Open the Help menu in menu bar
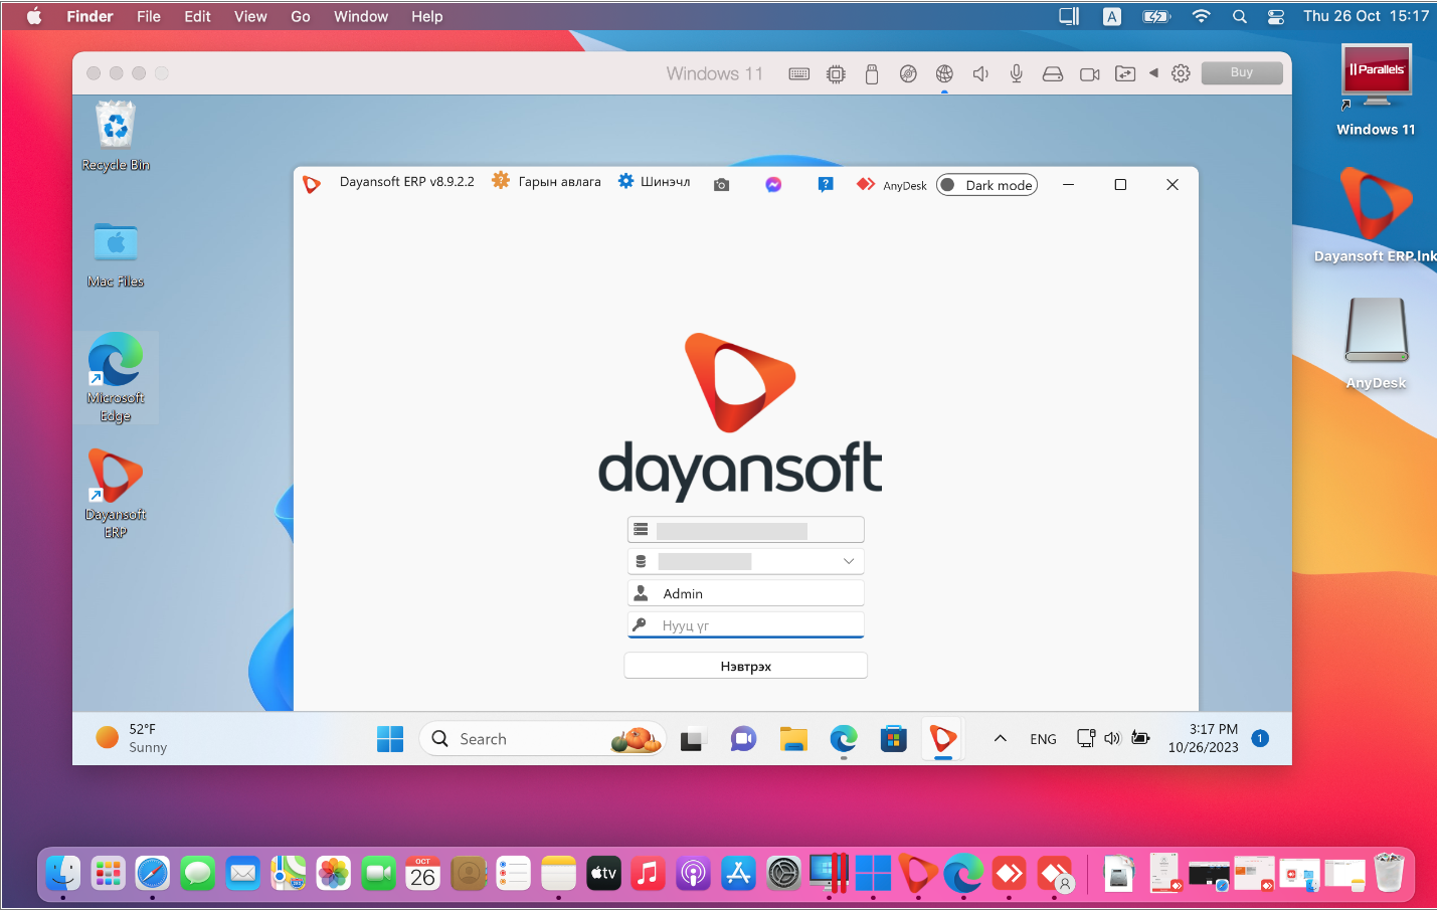1437x910 pixels. (x=427, y=16)
